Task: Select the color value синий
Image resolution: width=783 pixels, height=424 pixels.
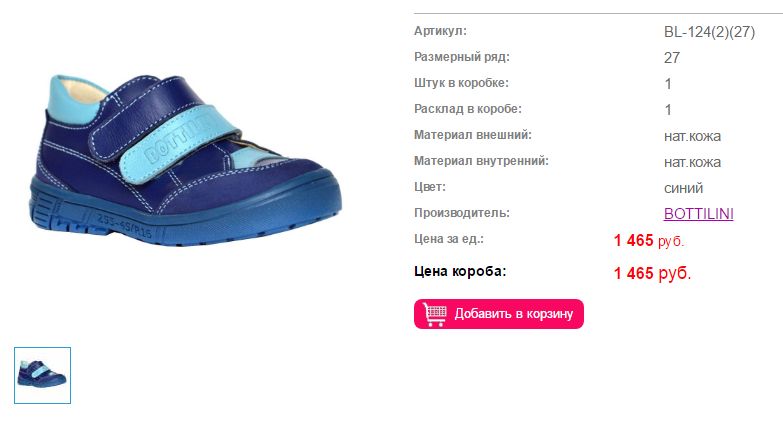Action: pos(683,188)
